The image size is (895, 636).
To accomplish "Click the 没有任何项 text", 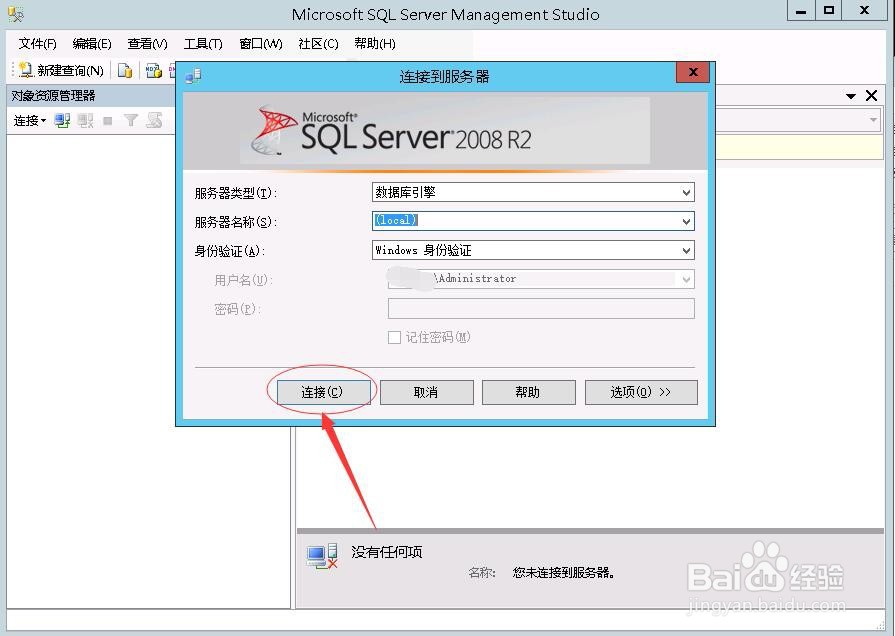I will 386,552.
